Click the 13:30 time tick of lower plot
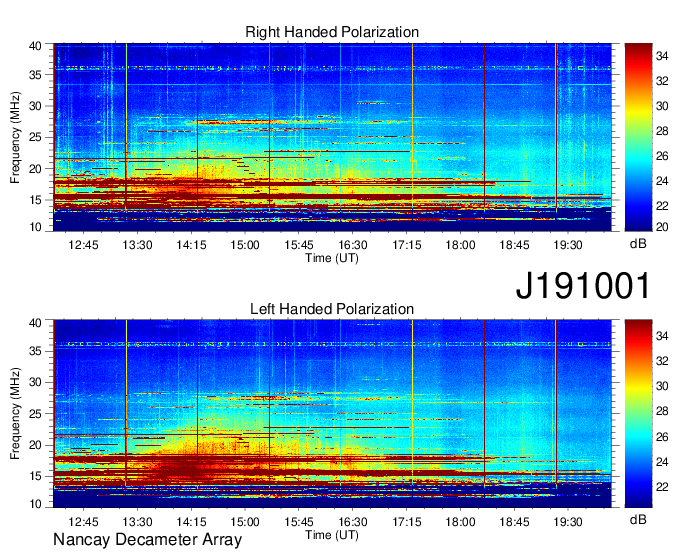Viewport: 680px width, 552px height. pos(137,522)
